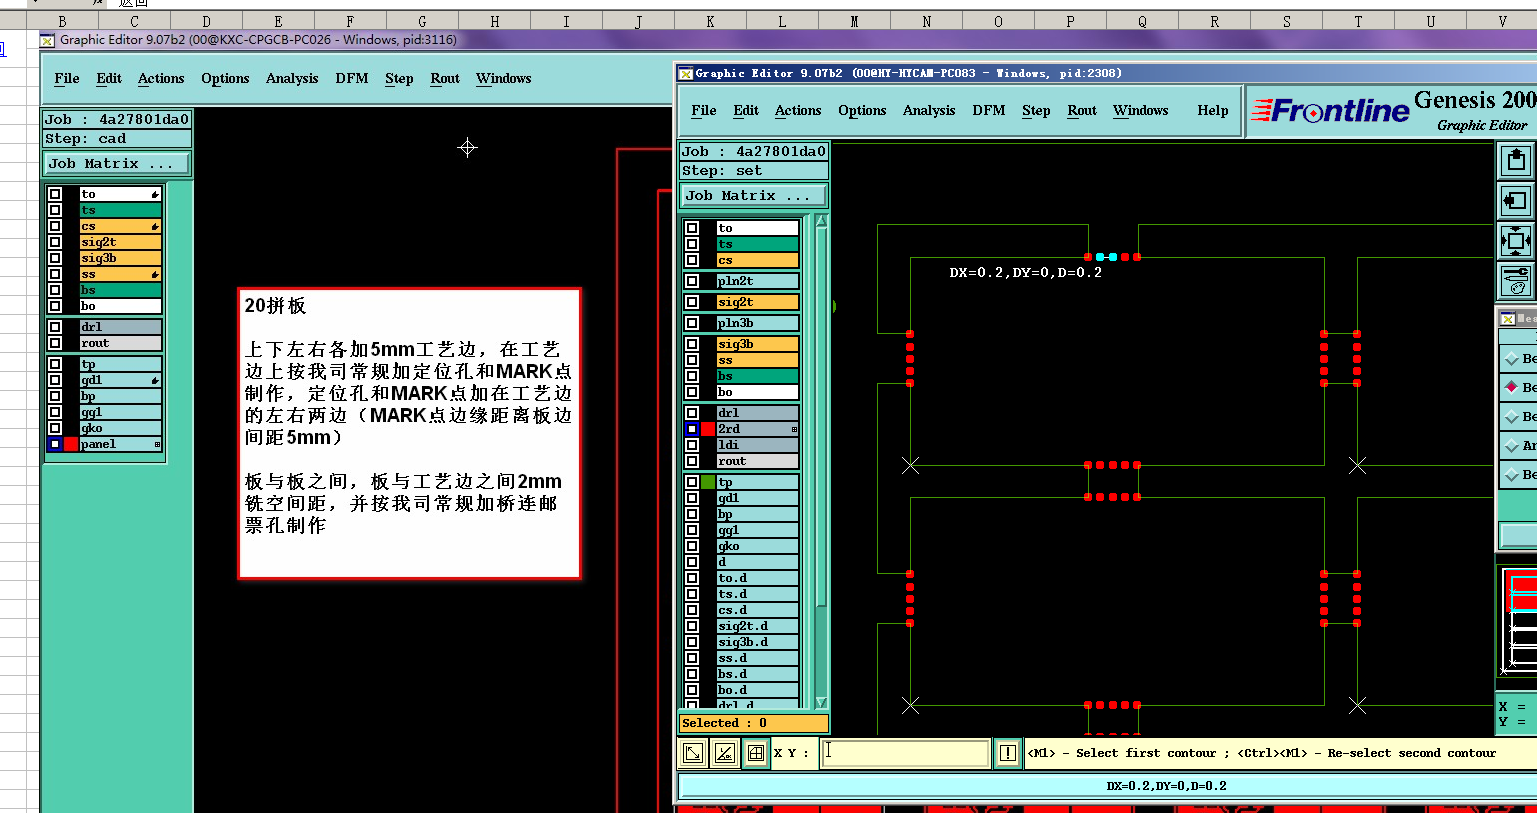Open the DFM menu in the front set window
The image size is (1537, 813).
989,110
